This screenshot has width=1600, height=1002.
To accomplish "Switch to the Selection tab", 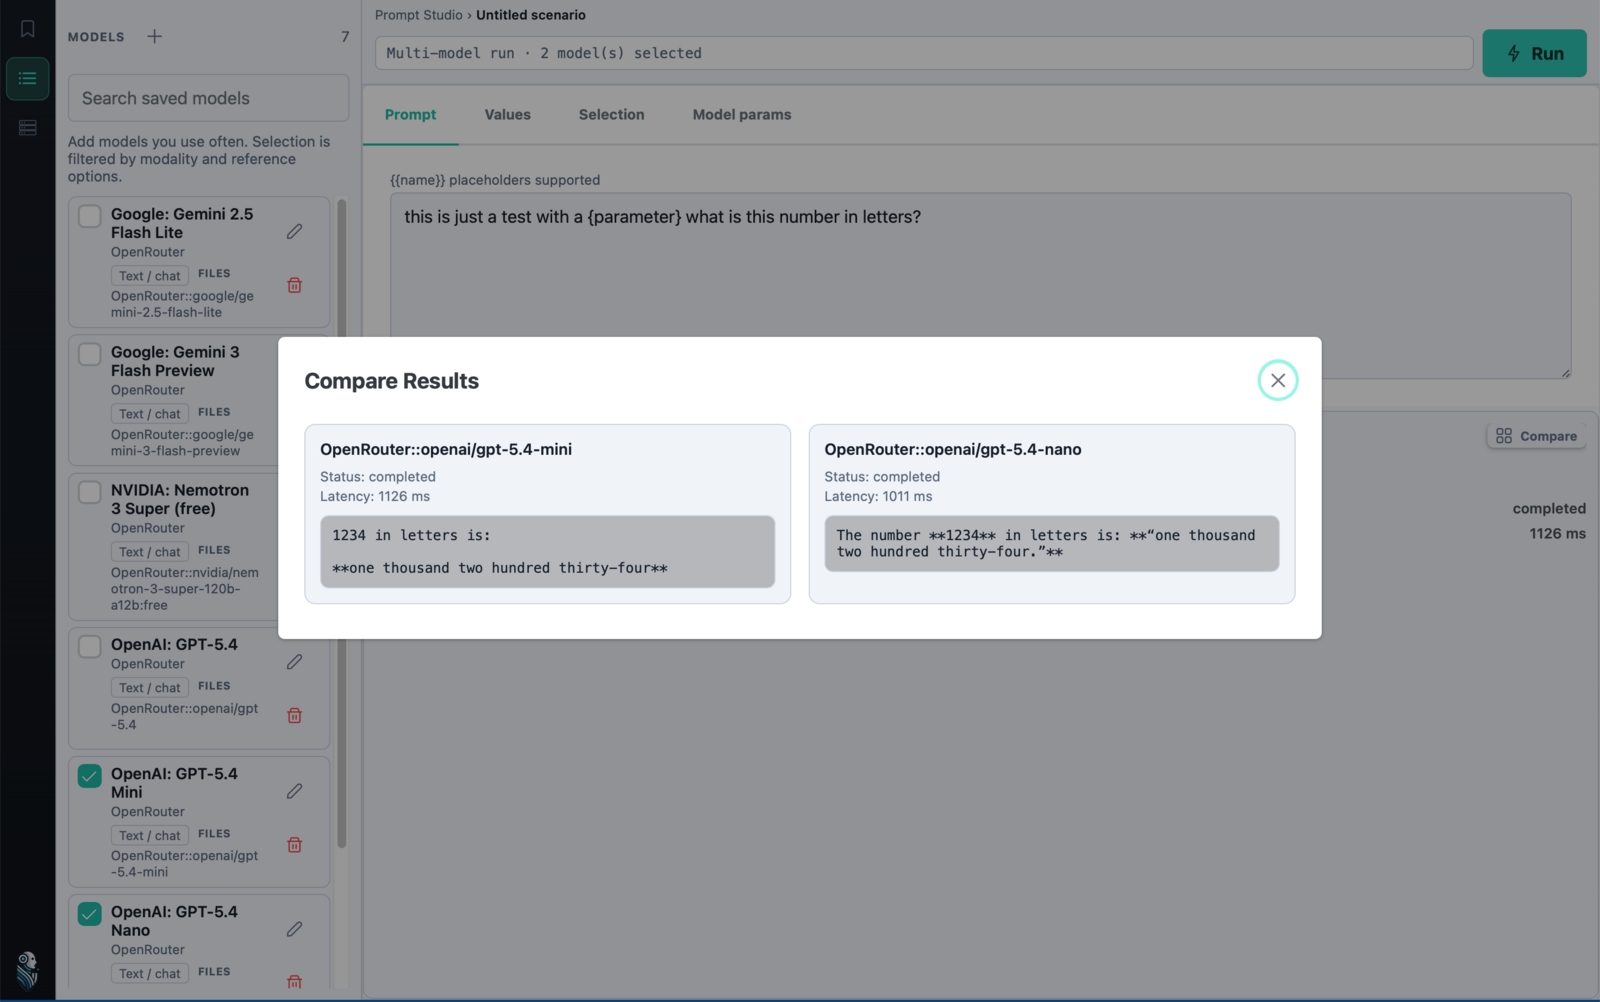I will [611, 115].
